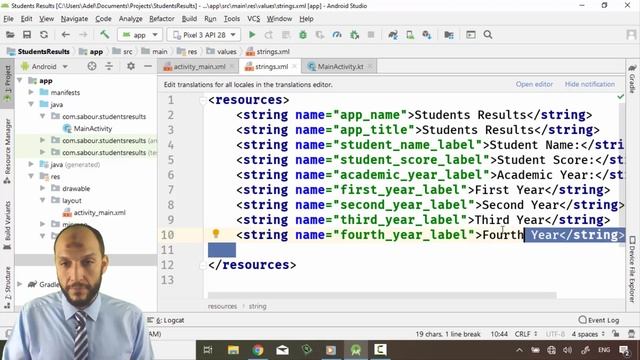
Task: Open Pixel 3 API 28 device dropdown
Action: click(x=204, y=35)
